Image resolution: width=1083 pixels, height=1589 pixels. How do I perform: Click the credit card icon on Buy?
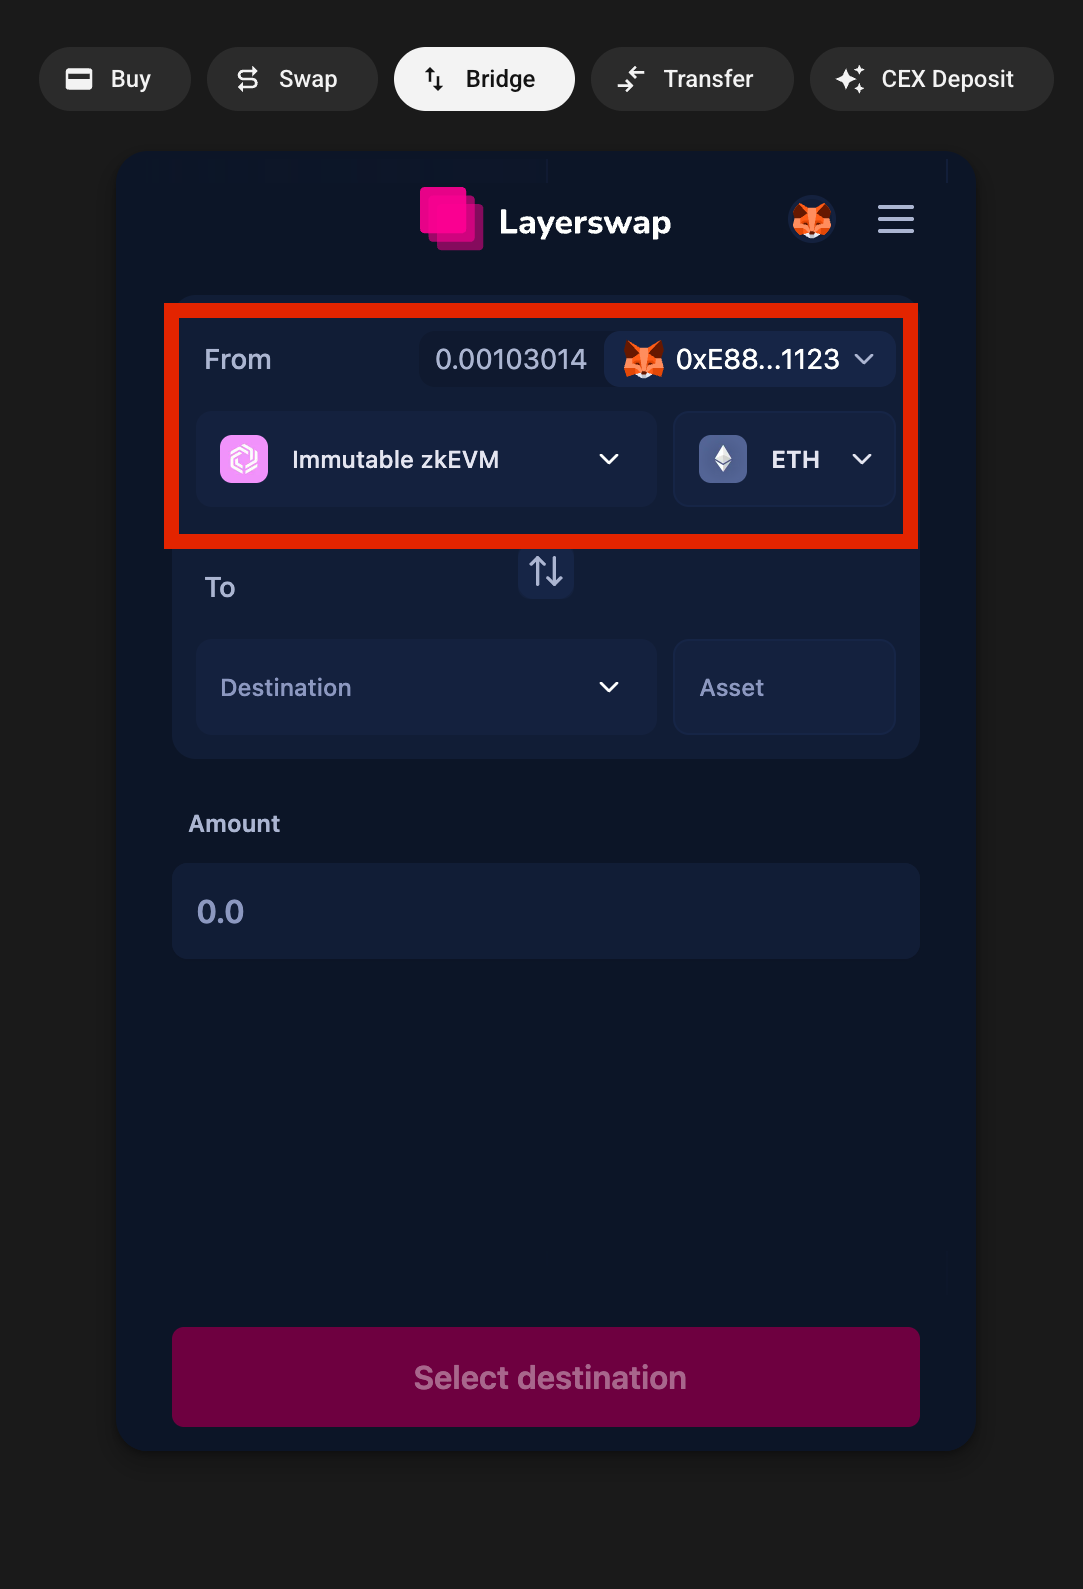[79, 79]
